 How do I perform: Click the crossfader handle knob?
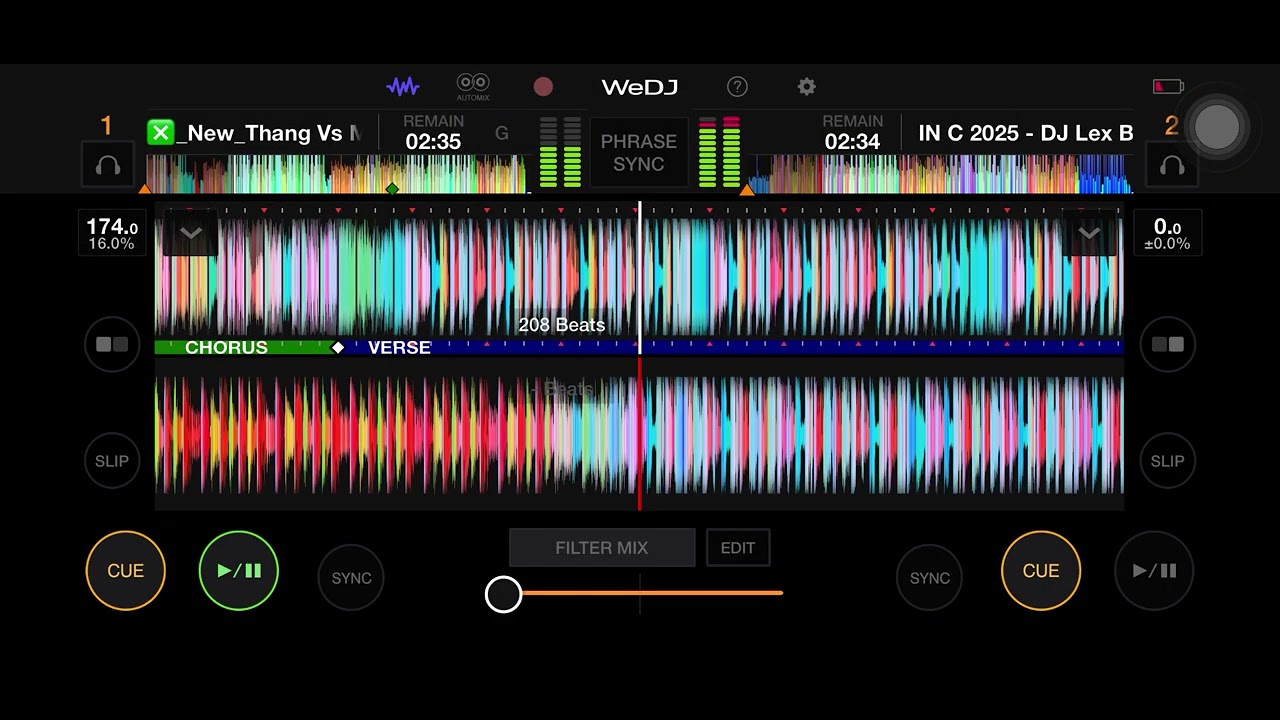[504, 594]
